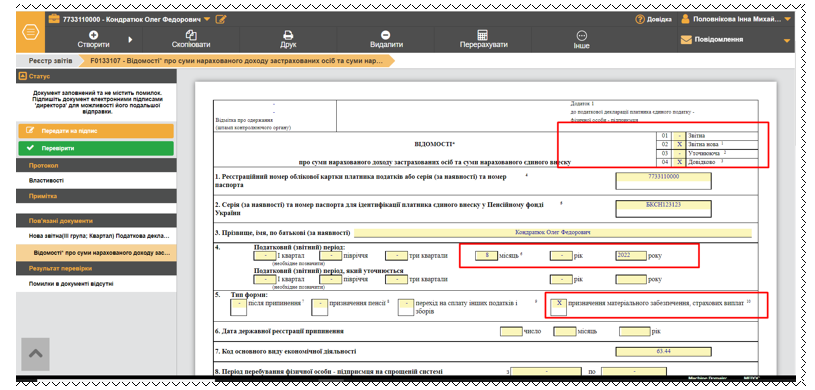Click the Друк printer icon
This screenshot has height=390, width=815.
pyautogui.click(x=288, y=35)
